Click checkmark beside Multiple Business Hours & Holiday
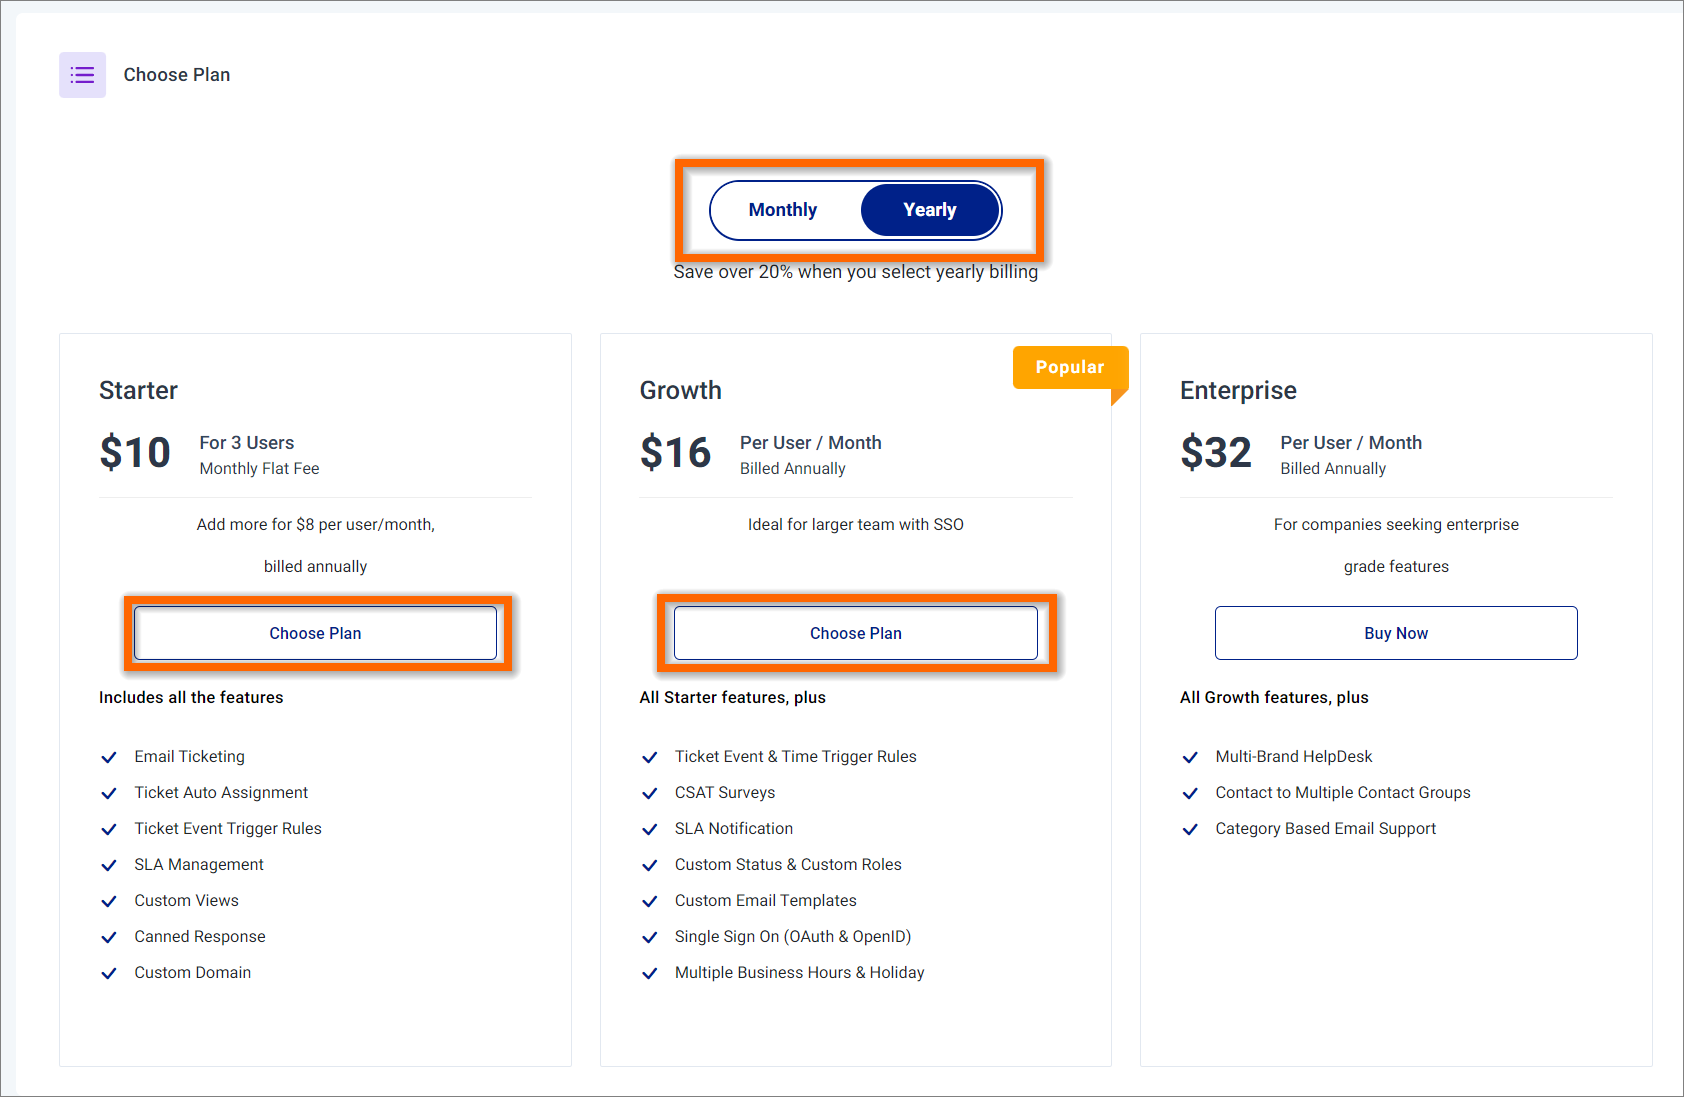Image resolution: width=1684 pixels, height=1097 pixels. [650, 973]
